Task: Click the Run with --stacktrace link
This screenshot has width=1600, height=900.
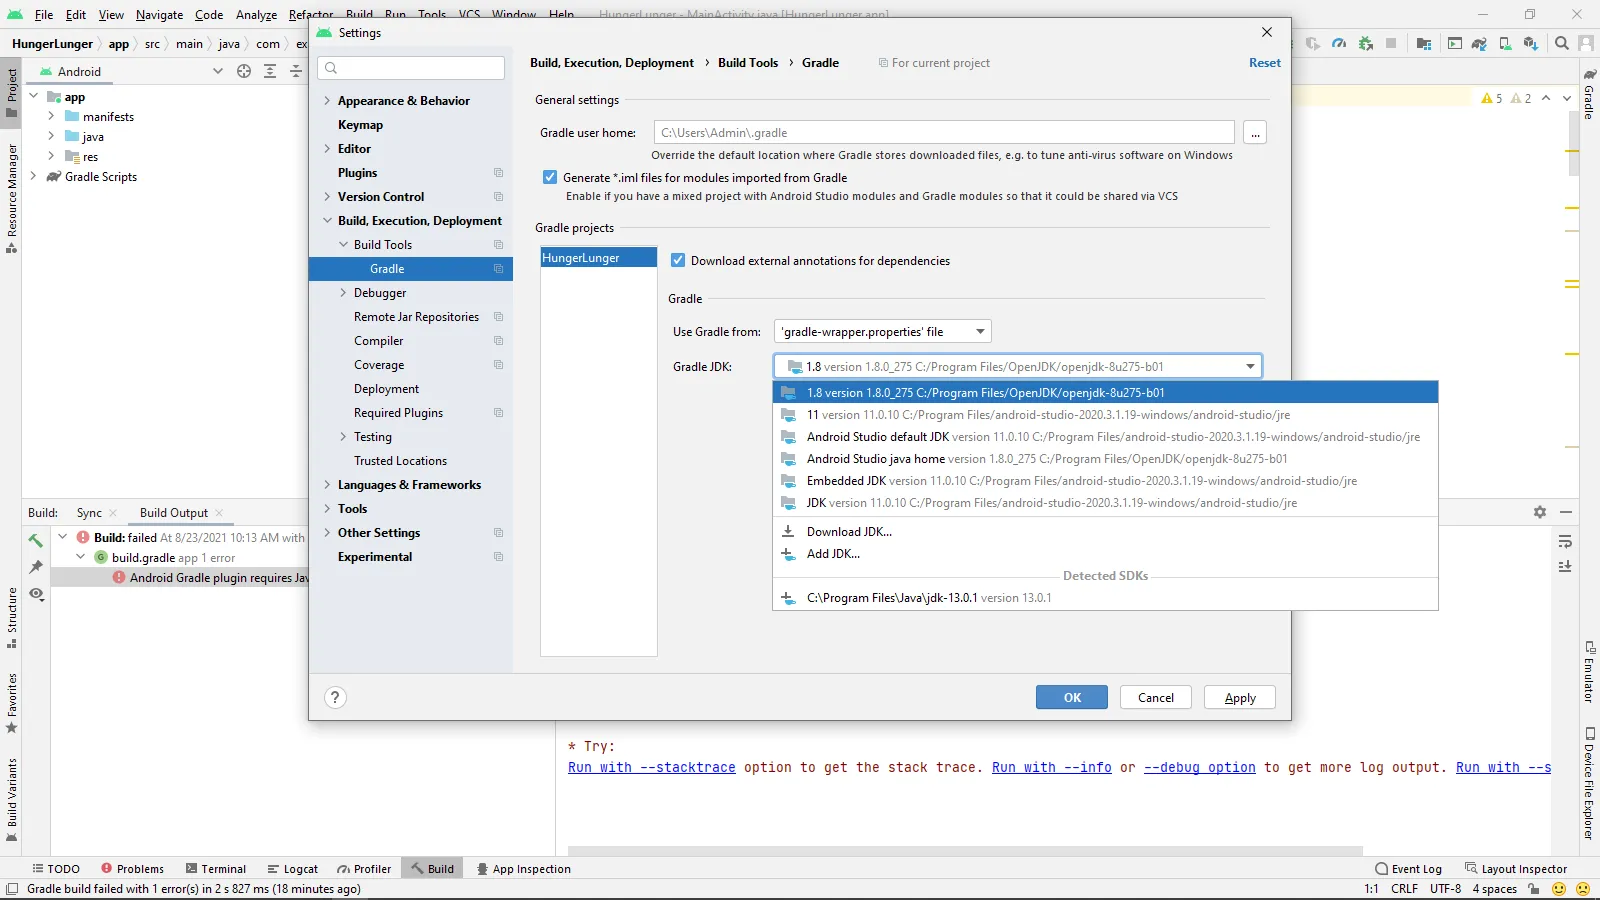Action: pos(652,768)
